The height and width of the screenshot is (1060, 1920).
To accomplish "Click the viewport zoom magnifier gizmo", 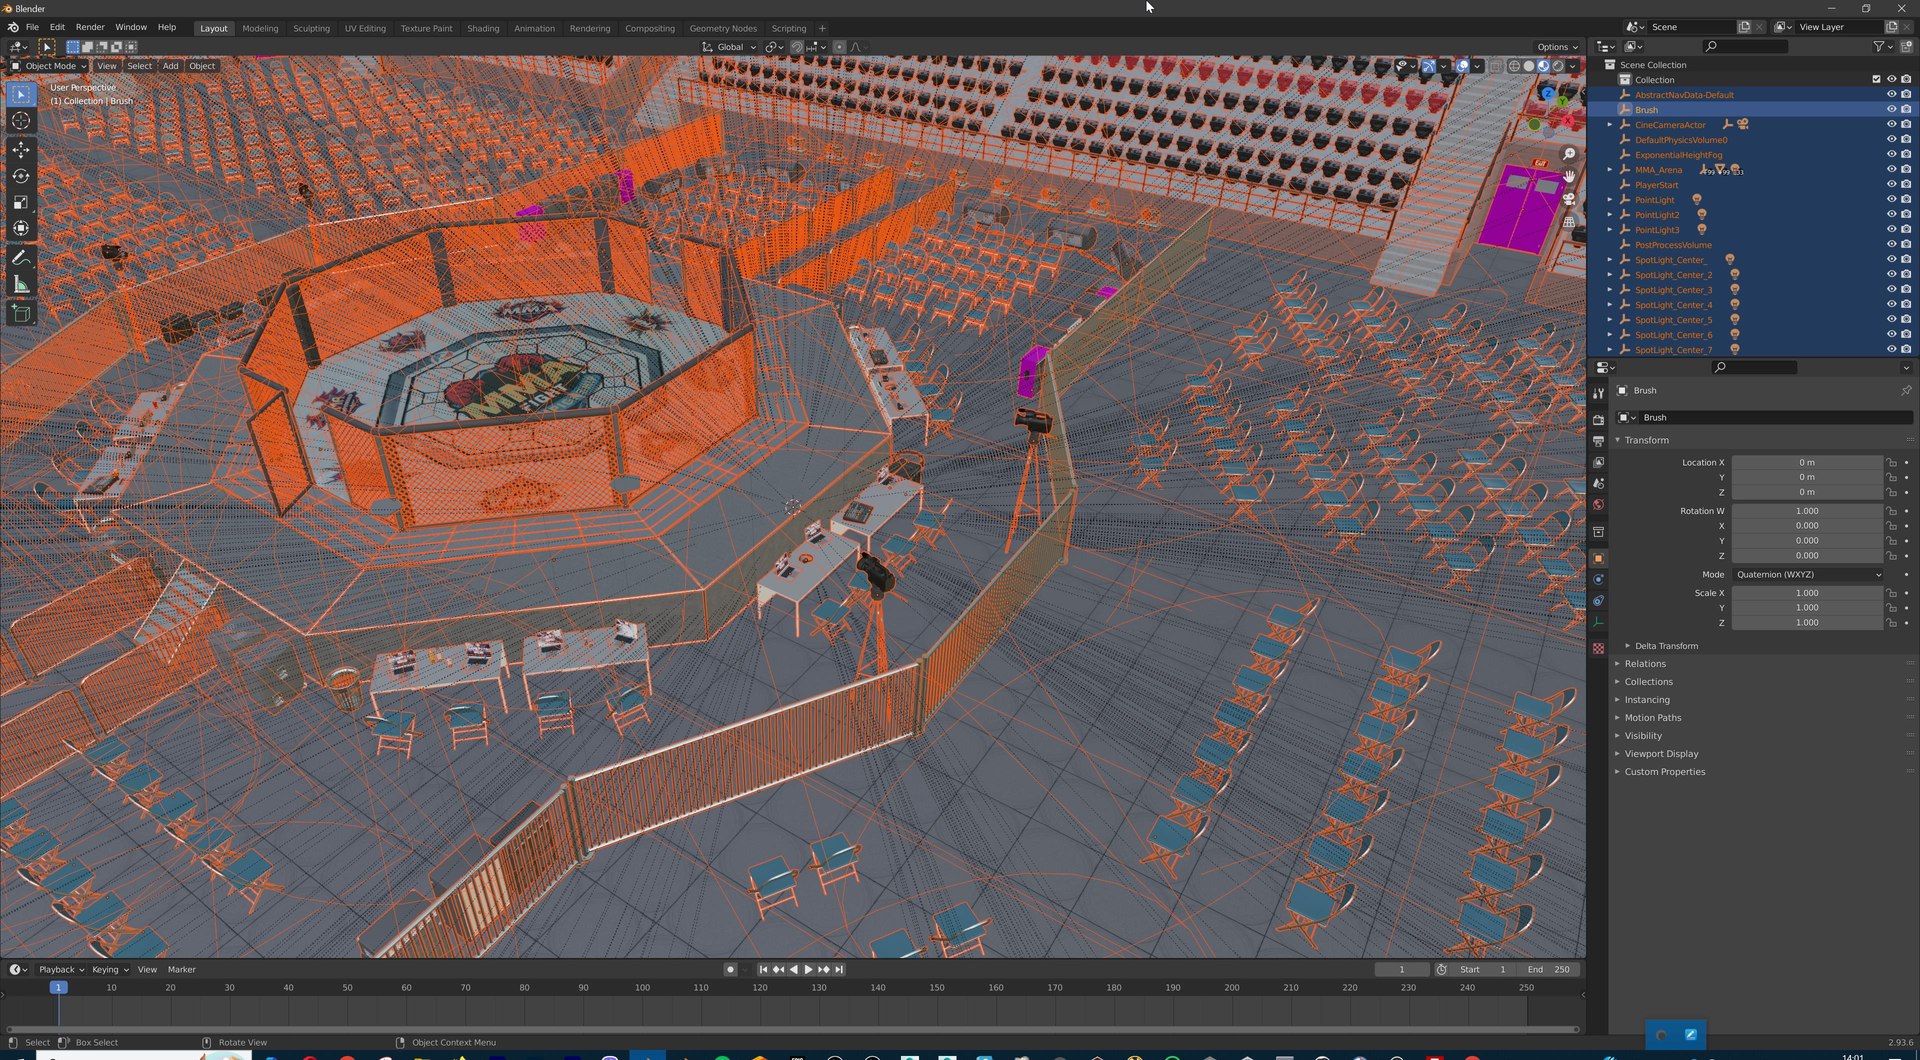I will 1569,154.
